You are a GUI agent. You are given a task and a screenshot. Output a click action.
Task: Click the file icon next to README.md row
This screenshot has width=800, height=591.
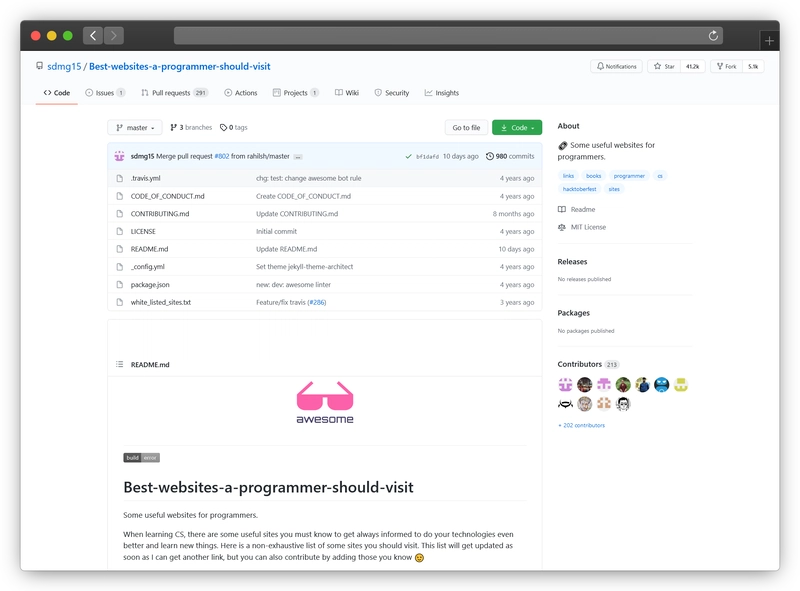point(119,249)
